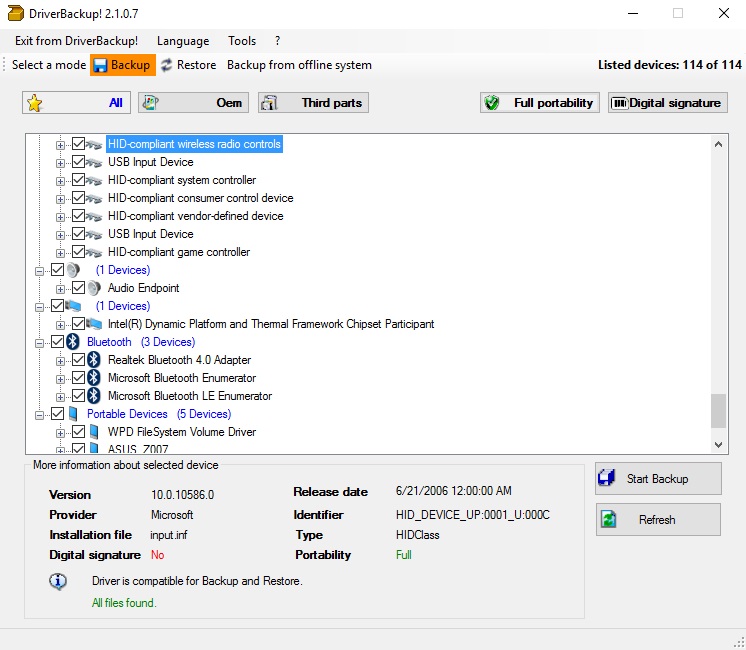
Task: Click the Oem filter icon
Action: (150, 102)
